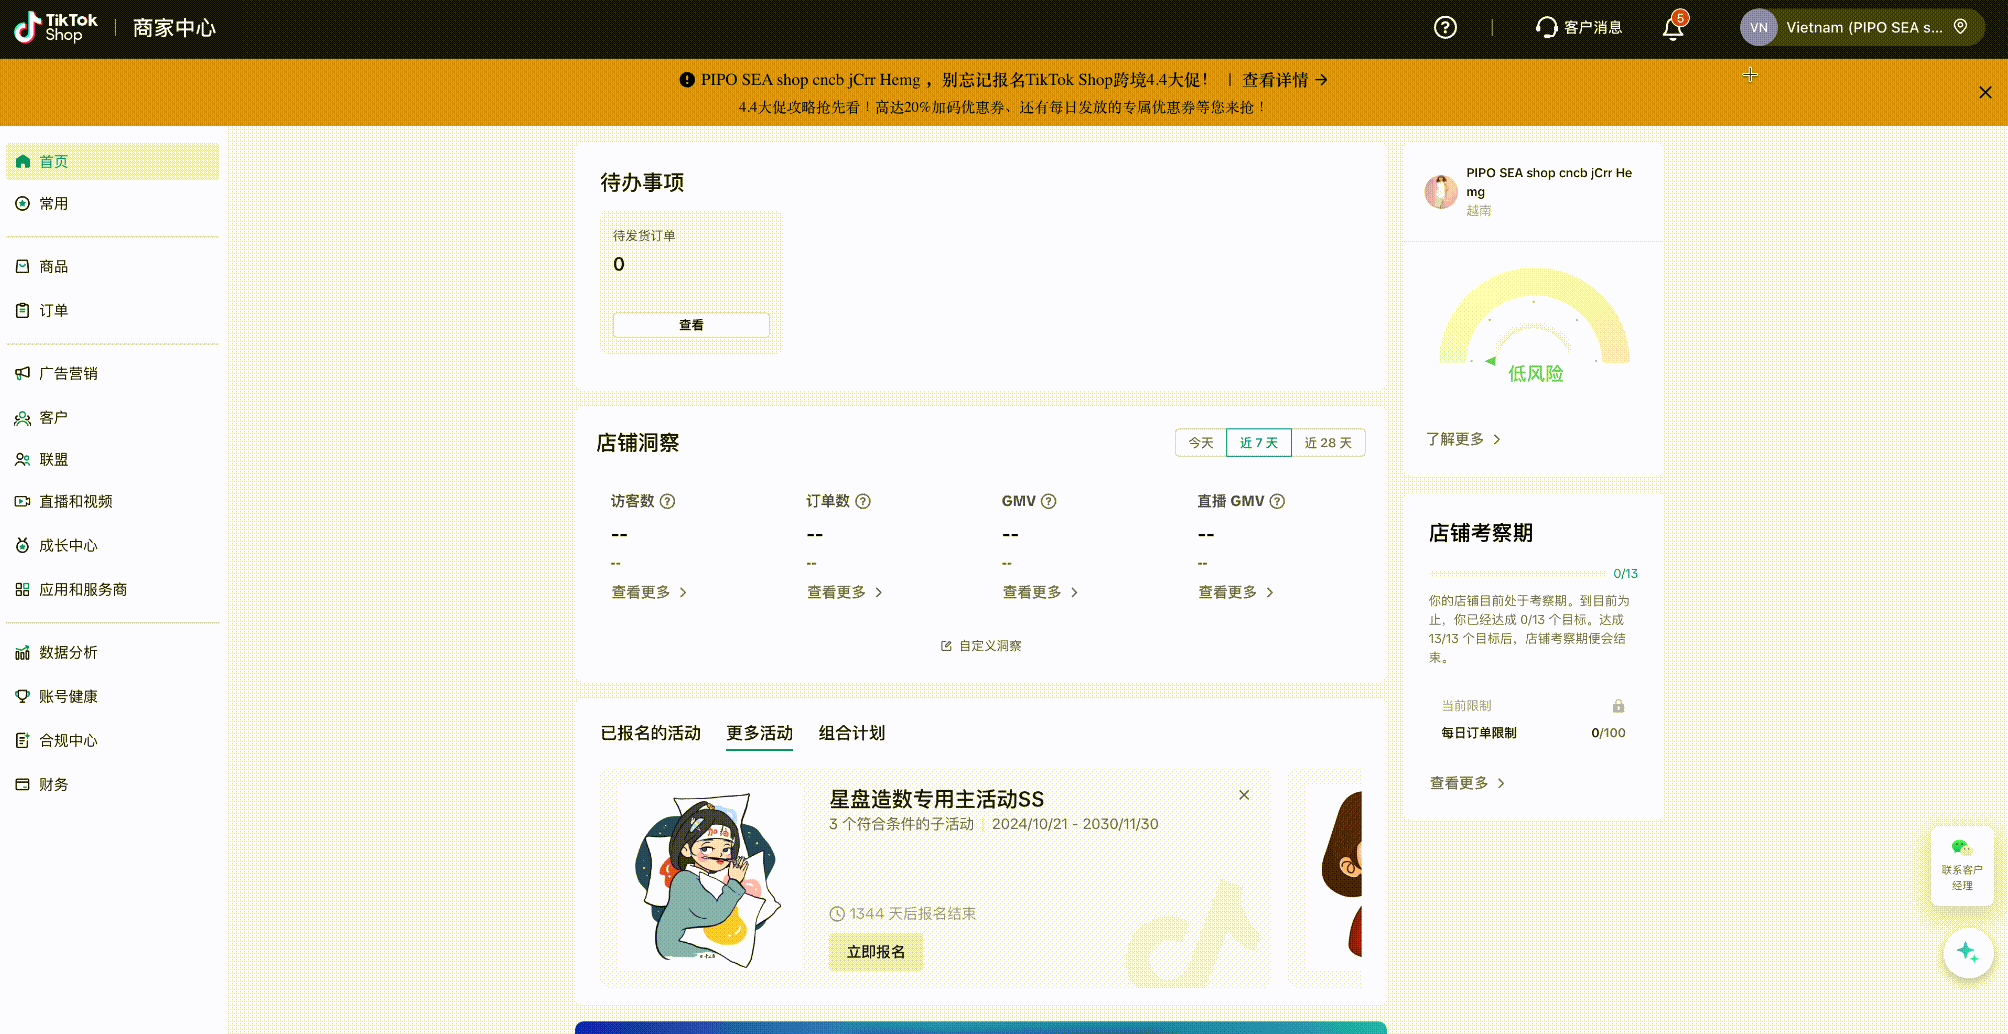Open the Vietnam shop region selector
The height and width of the screenshot is (1034, 2008).
coord(1861,27)
